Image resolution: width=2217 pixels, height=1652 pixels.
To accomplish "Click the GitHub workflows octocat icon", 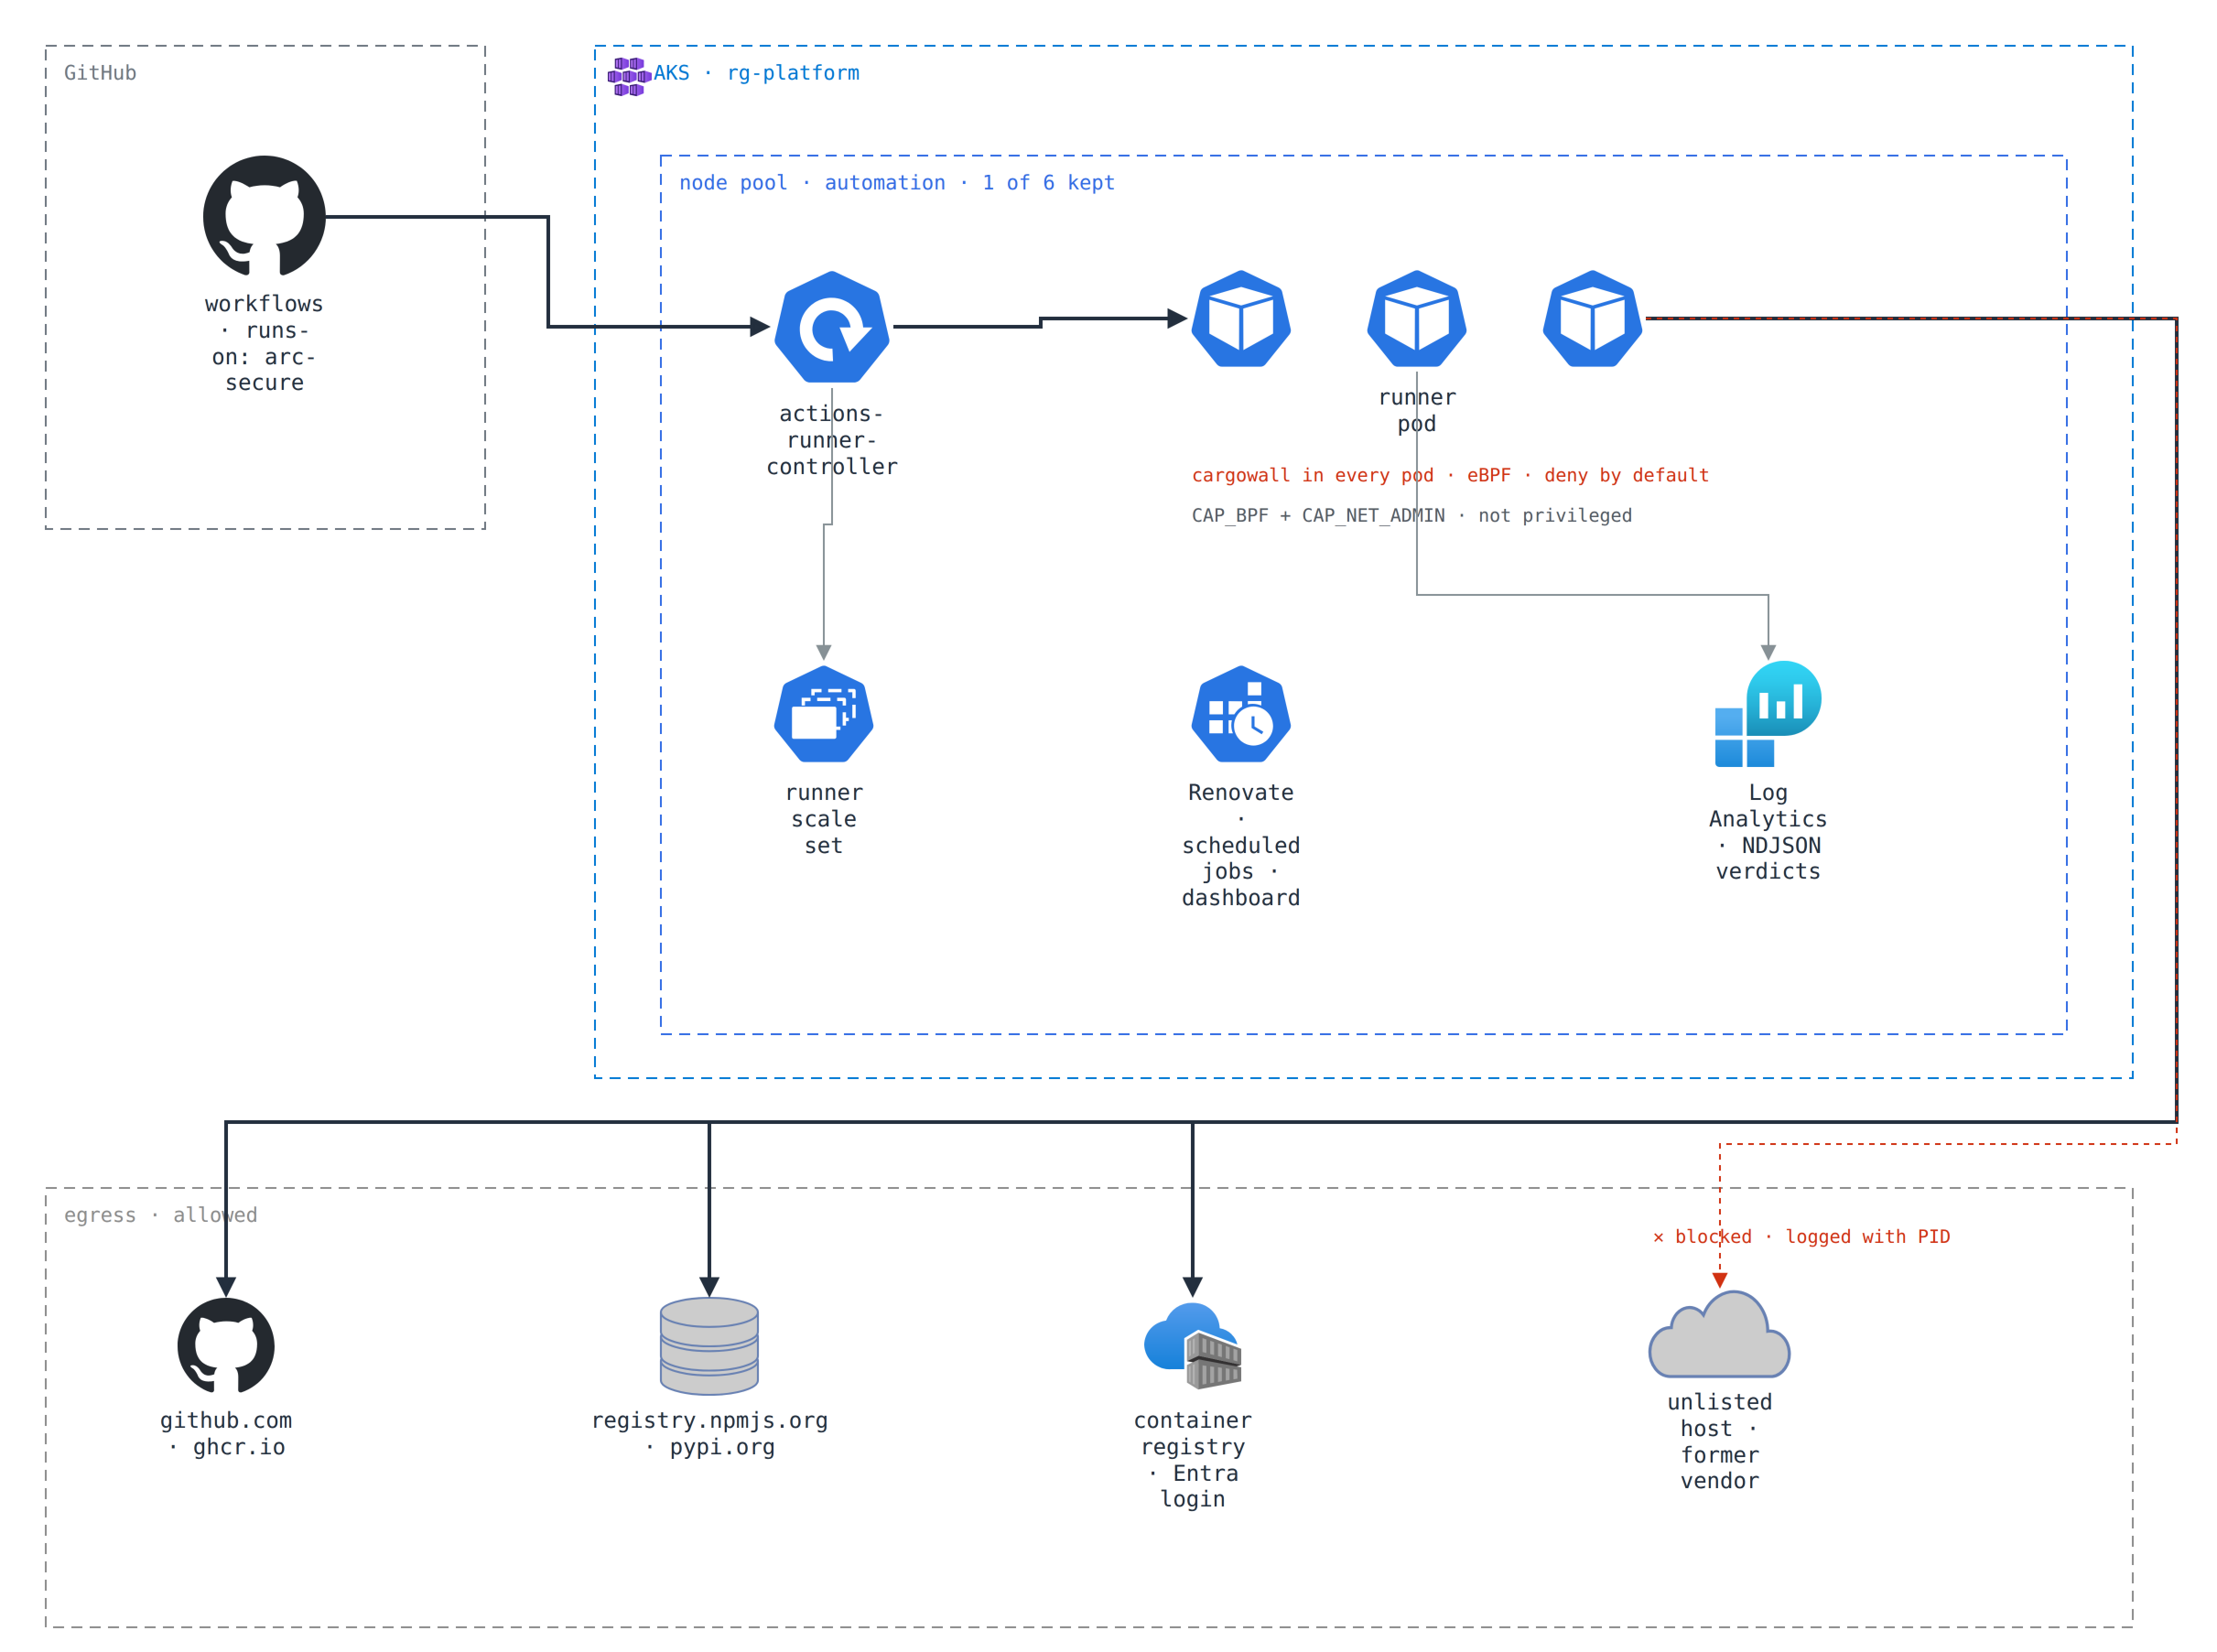I will click(264, 216).
